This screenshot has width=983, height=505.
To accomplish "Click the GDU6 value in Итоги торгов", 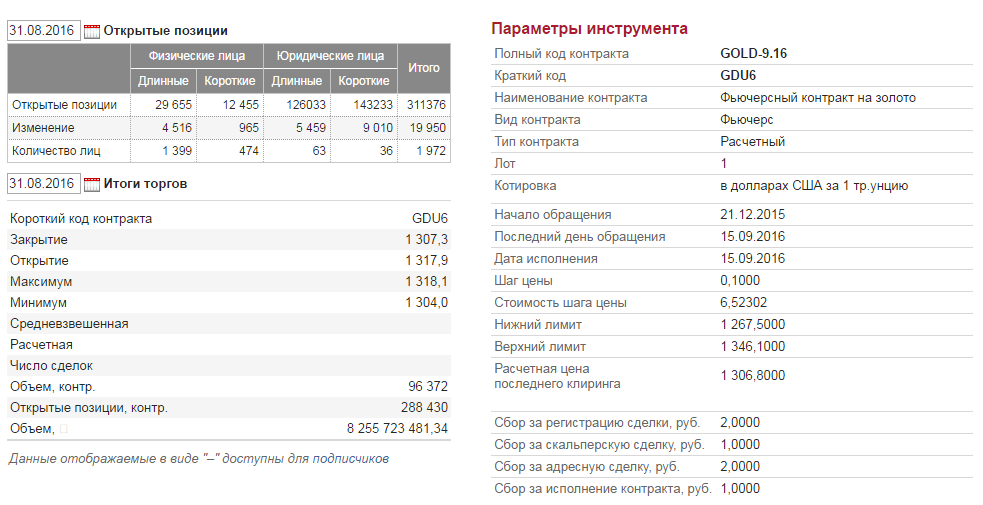I will click(x=430, y=219).
